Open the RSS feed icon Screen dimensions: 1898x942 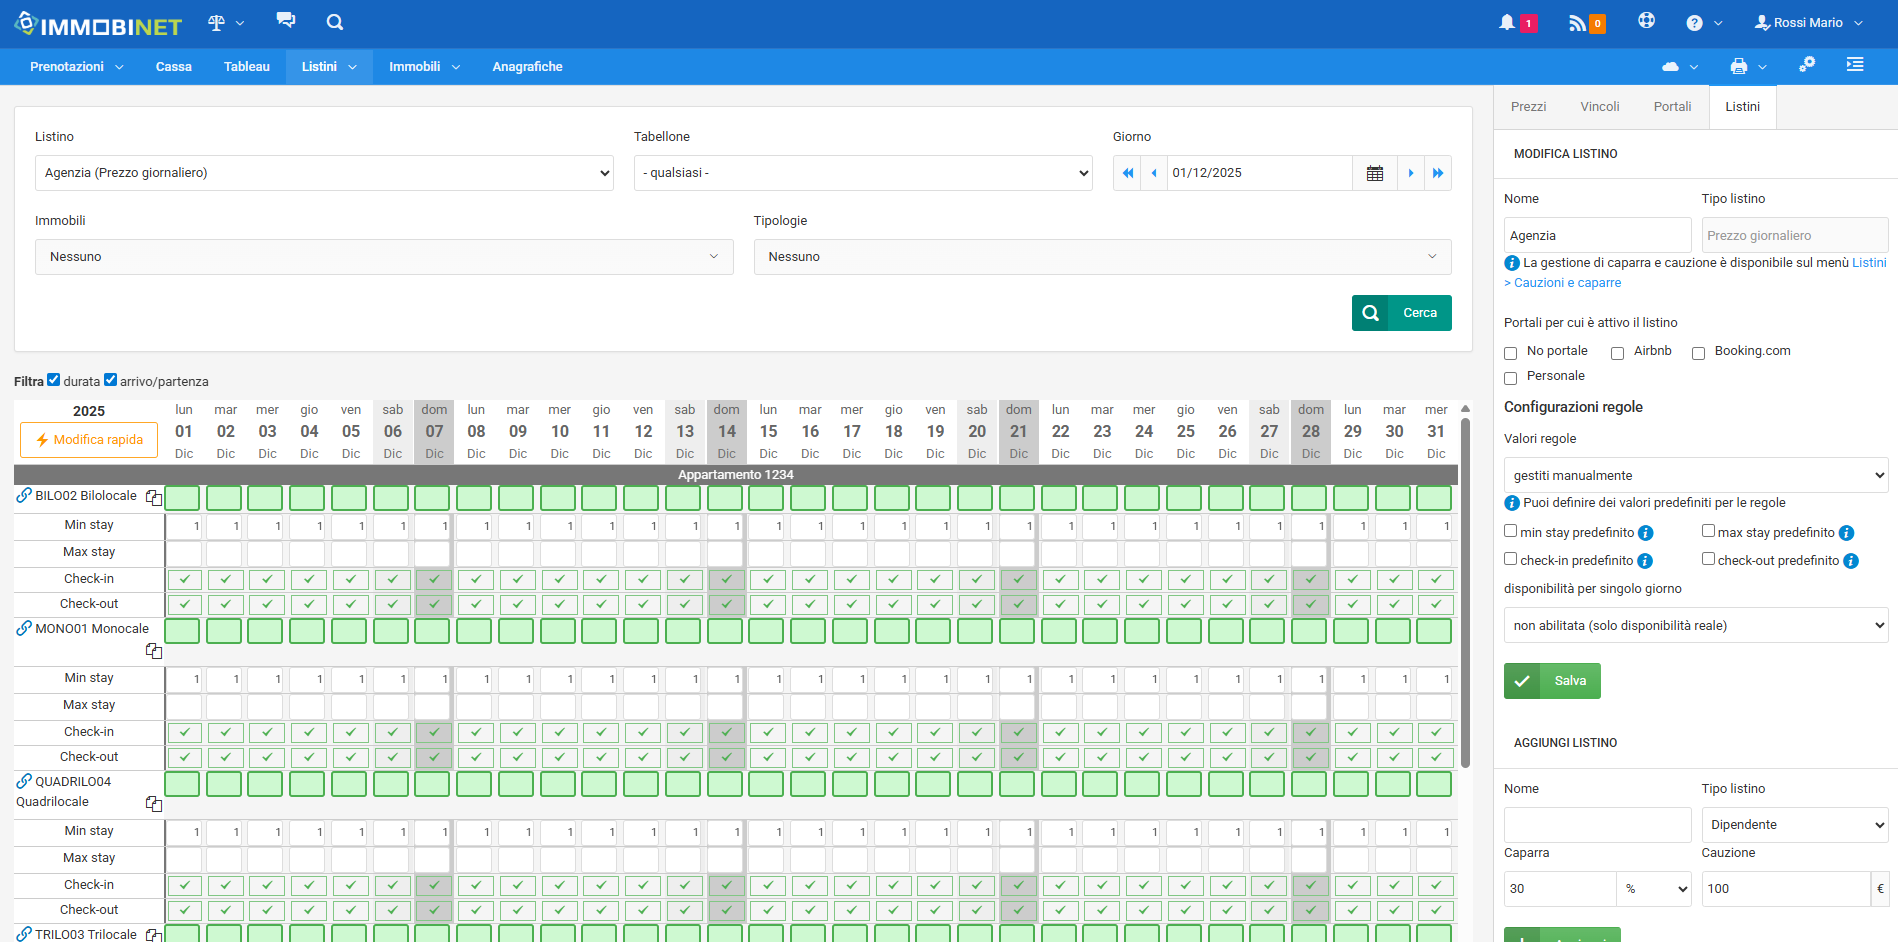(1577, 23)
